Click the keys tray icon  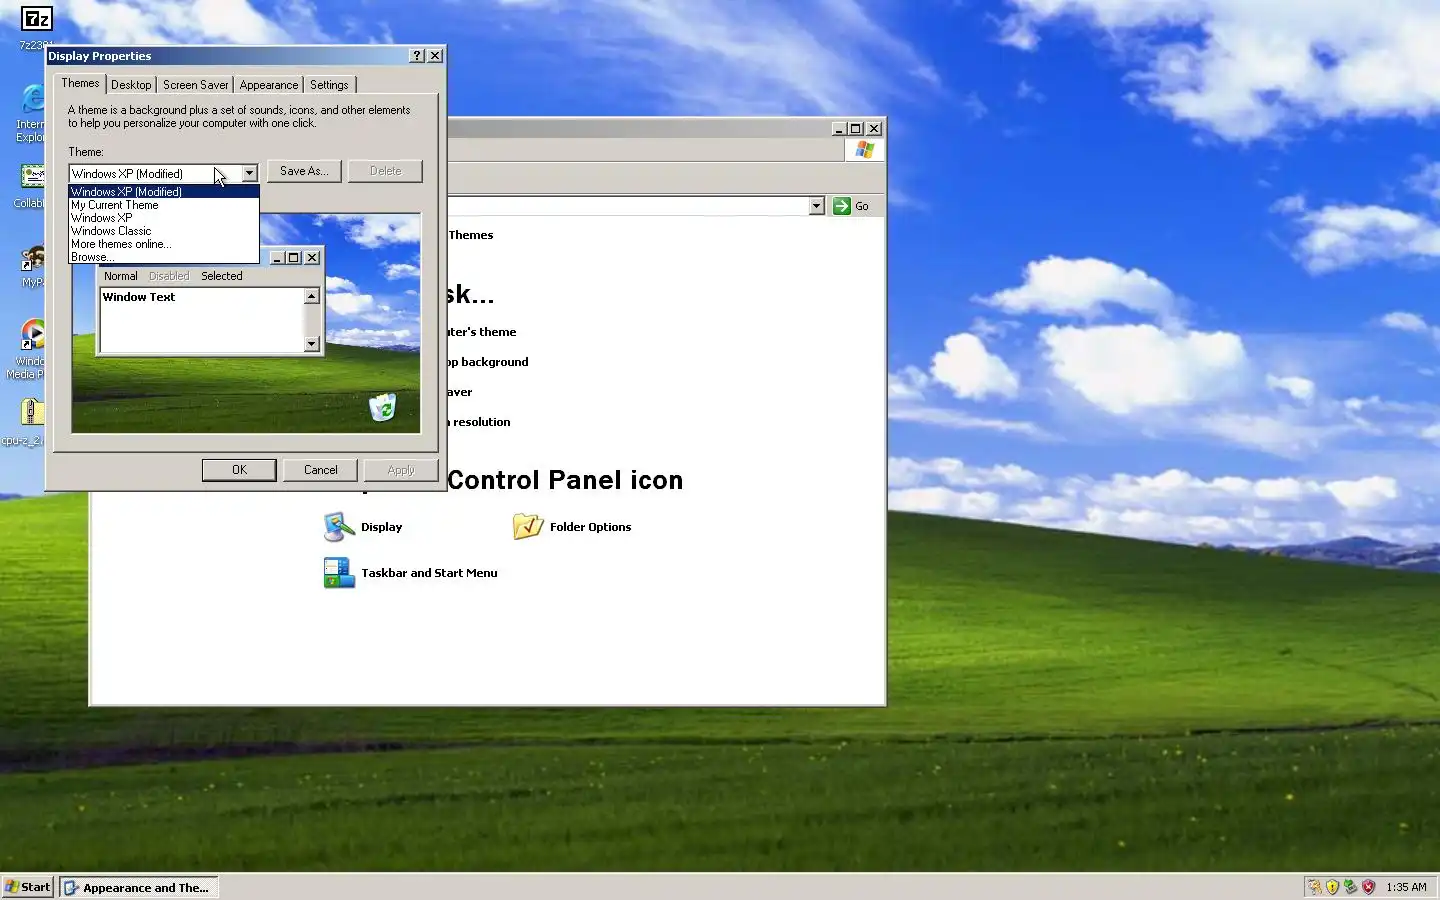(1315, 887)
